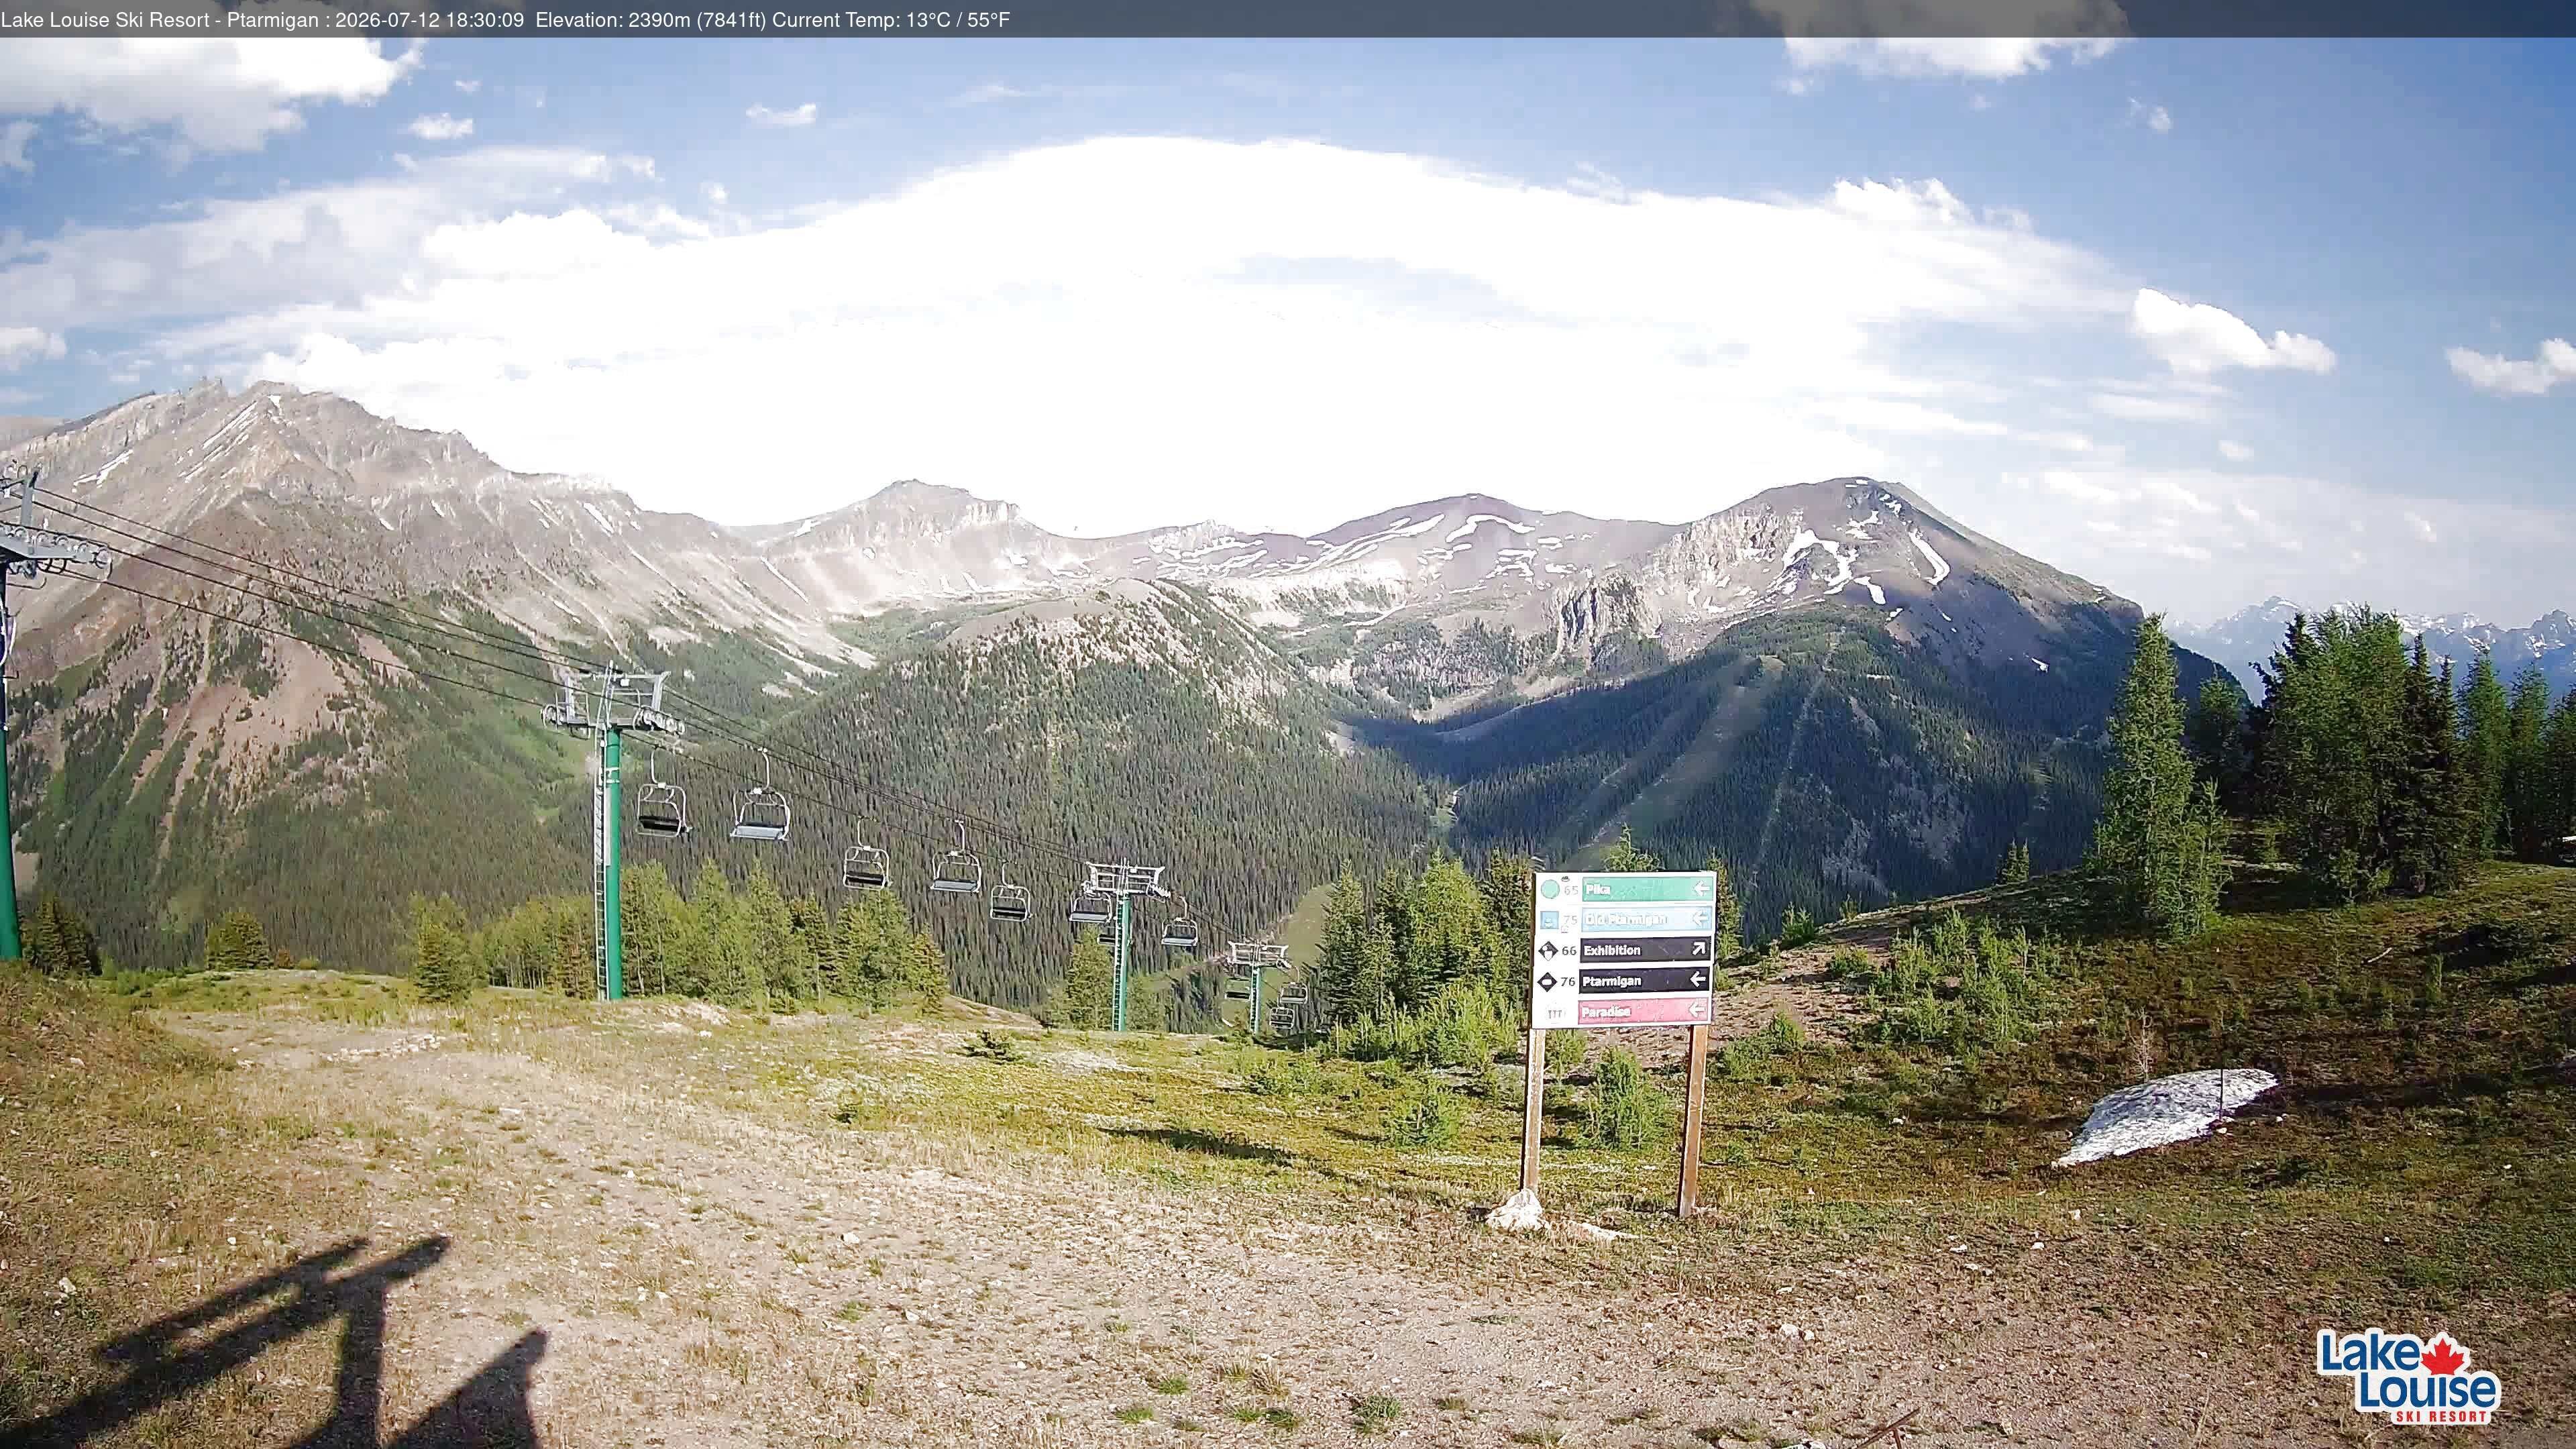Click the black diamond marker beside run 76
Viewport: 2576px width, 1449px height.
point(1547,982)
